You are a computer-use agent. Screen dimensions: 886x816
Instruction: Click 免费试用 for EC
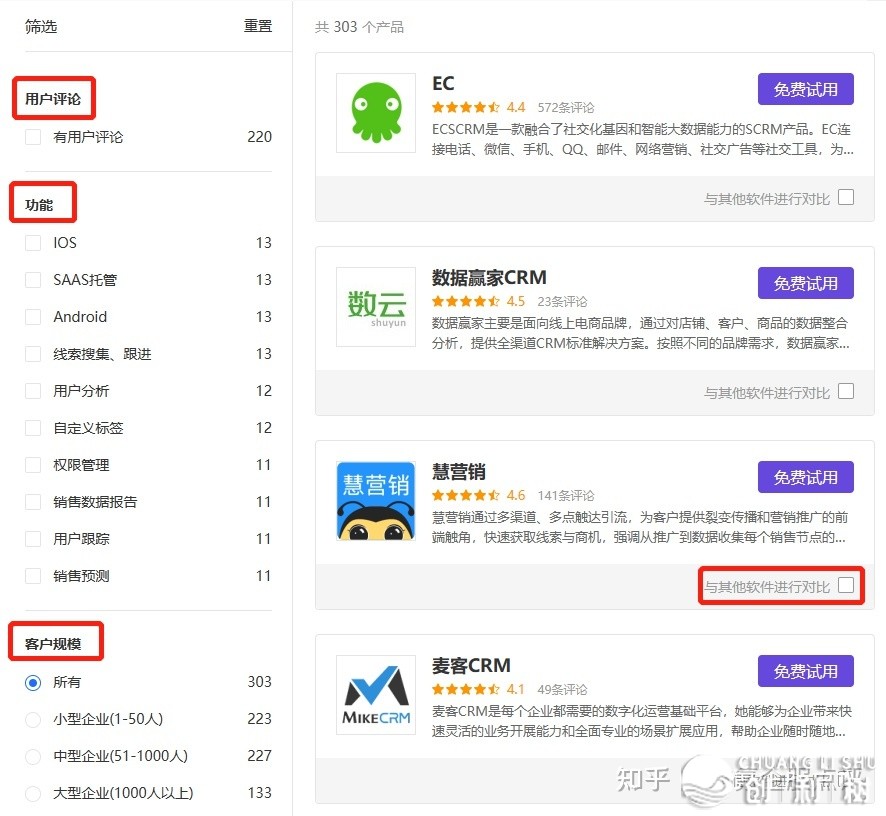[806, 89]
